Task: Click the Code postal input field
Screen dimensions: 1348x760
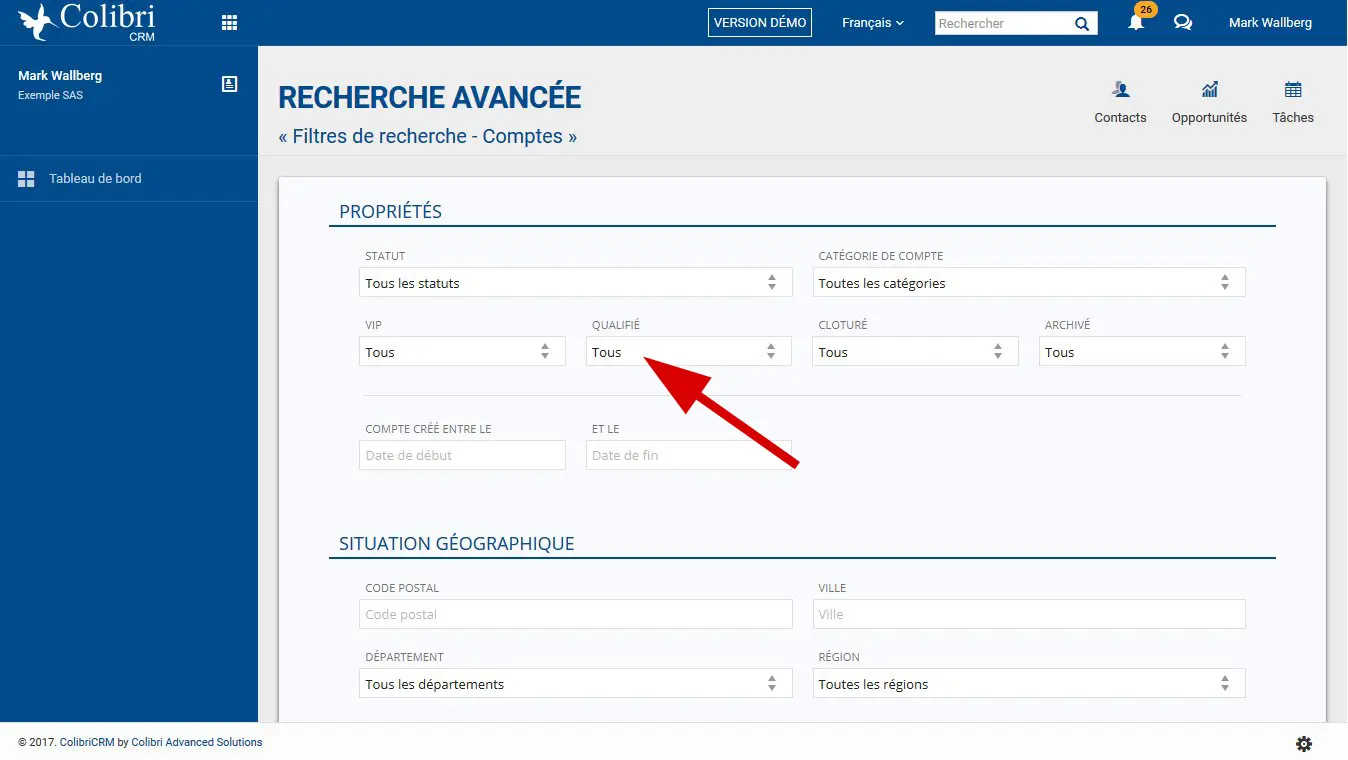Action: click(x=576, y=614)
